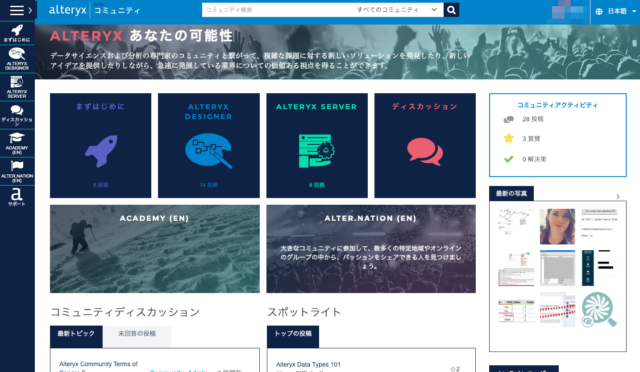The image size is (640, 372).
Task: Open Alteryx Designer from sidebar icon
Action: (17, 58)
